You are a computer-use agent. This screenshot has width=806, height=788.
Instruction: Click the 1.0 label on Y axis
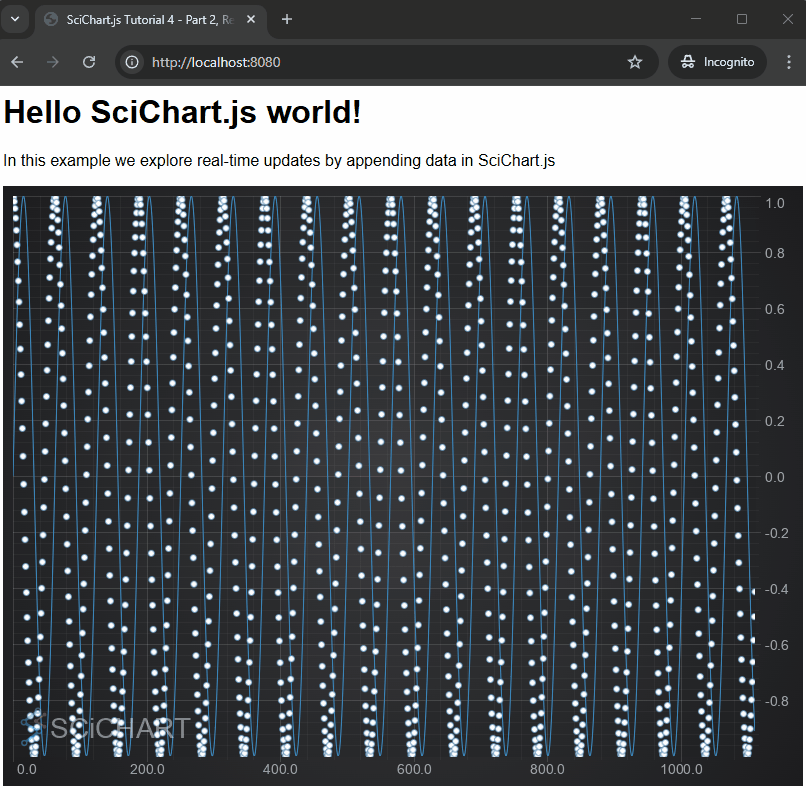point(746,203)
